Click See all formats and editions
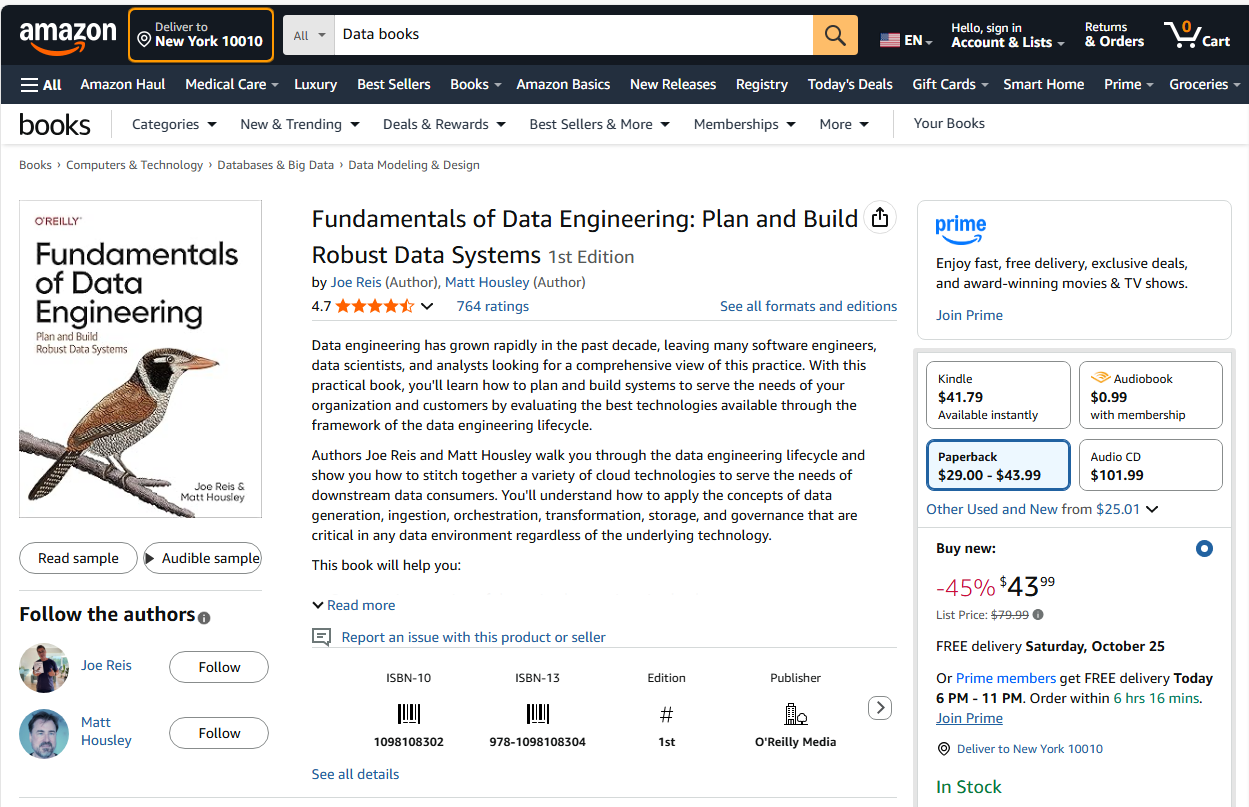 [x=808, y=306]
